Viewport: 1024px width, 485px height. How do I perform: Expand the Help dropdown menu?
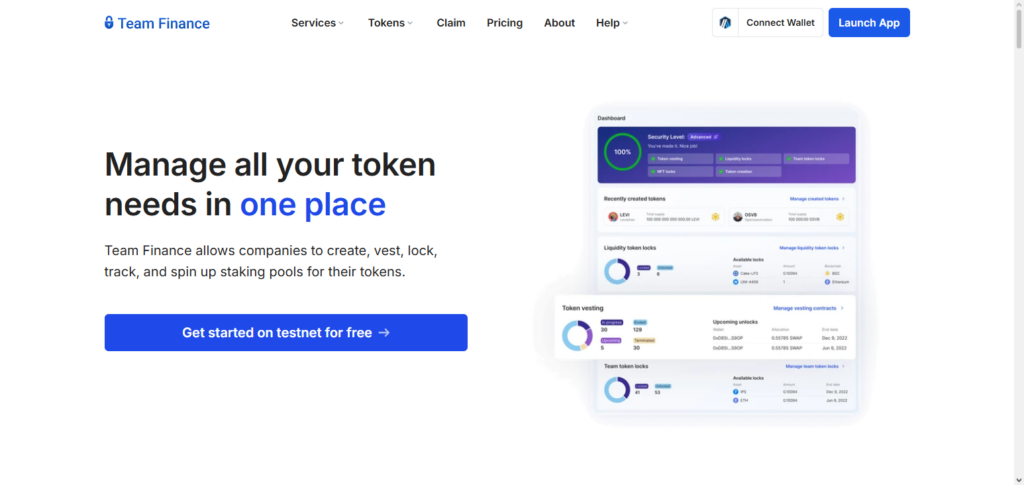click(612, 23)
